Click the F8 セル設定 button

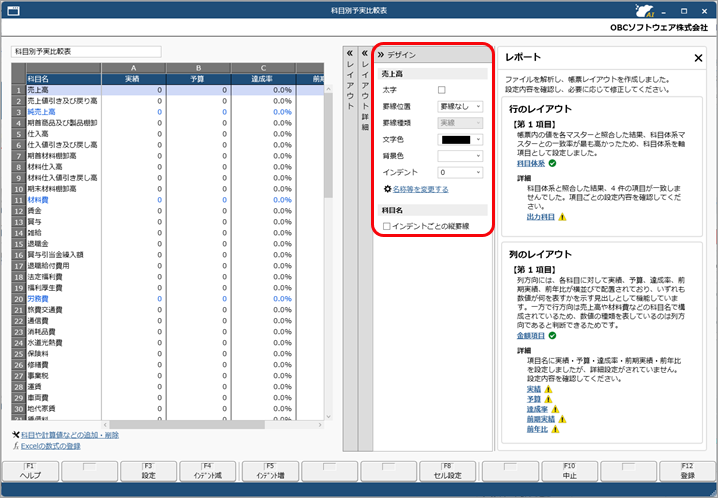tap(447, 471)
